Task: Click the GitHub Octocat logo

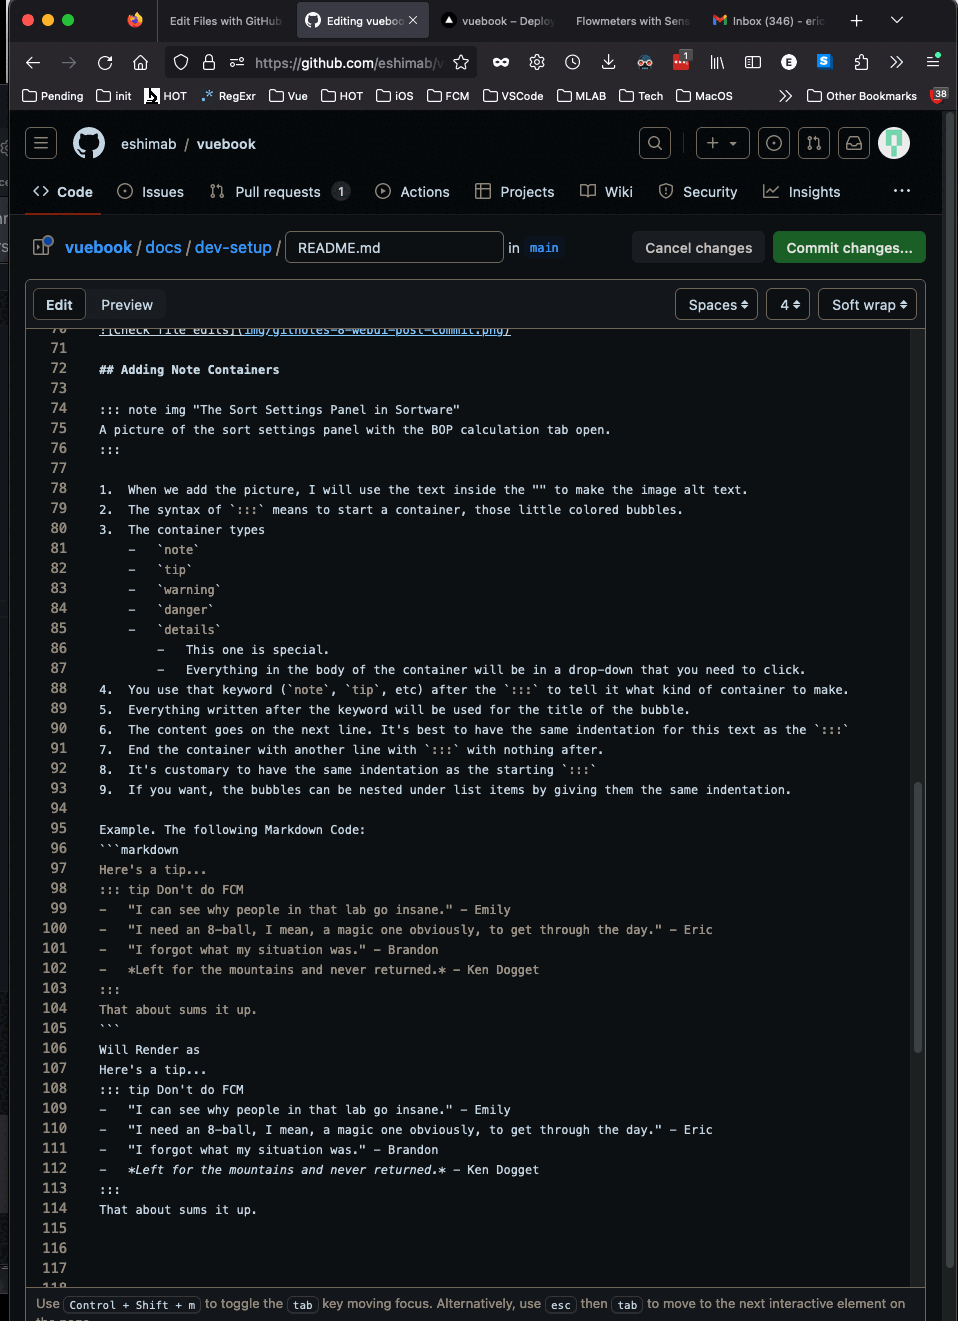Action: pyautogui.click(x=89, y=143)
